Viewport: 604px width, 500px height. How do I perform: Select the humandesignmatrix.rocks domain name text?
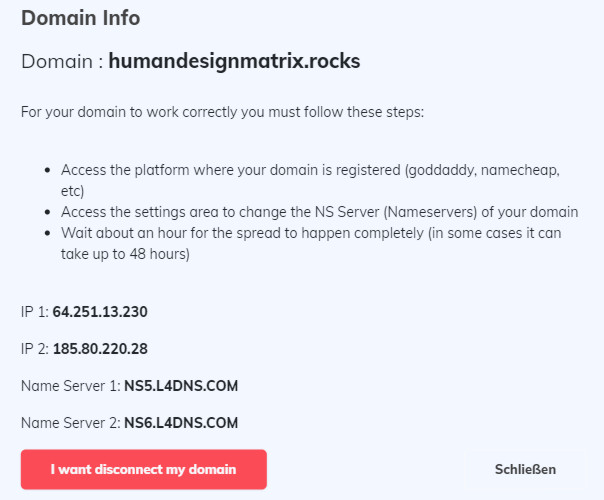(x=234, y=61)
